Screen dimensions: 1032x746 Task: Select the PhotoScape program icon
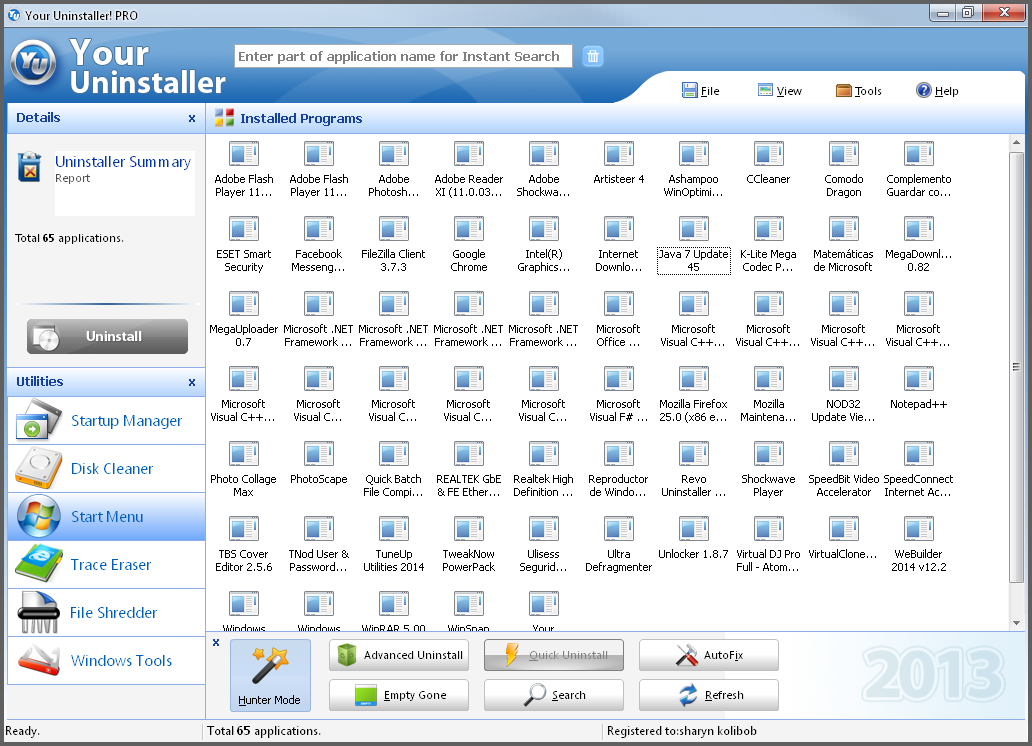click(x=319, y=455)
